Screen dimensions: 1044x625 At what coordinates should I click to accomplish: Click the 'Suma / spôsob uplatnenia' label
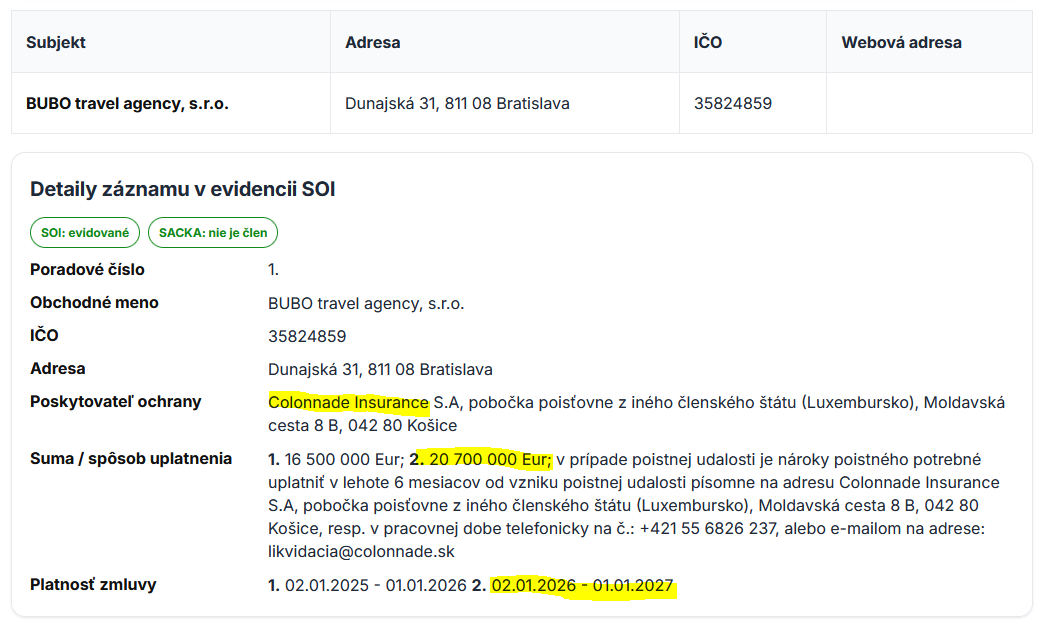(130, 459)
